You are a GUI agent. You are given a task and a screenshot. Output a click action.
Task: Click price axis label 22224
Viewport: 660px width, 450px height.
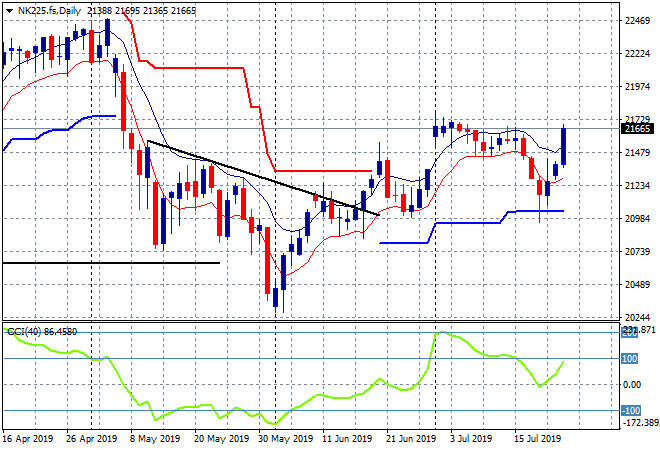(637, 54)
